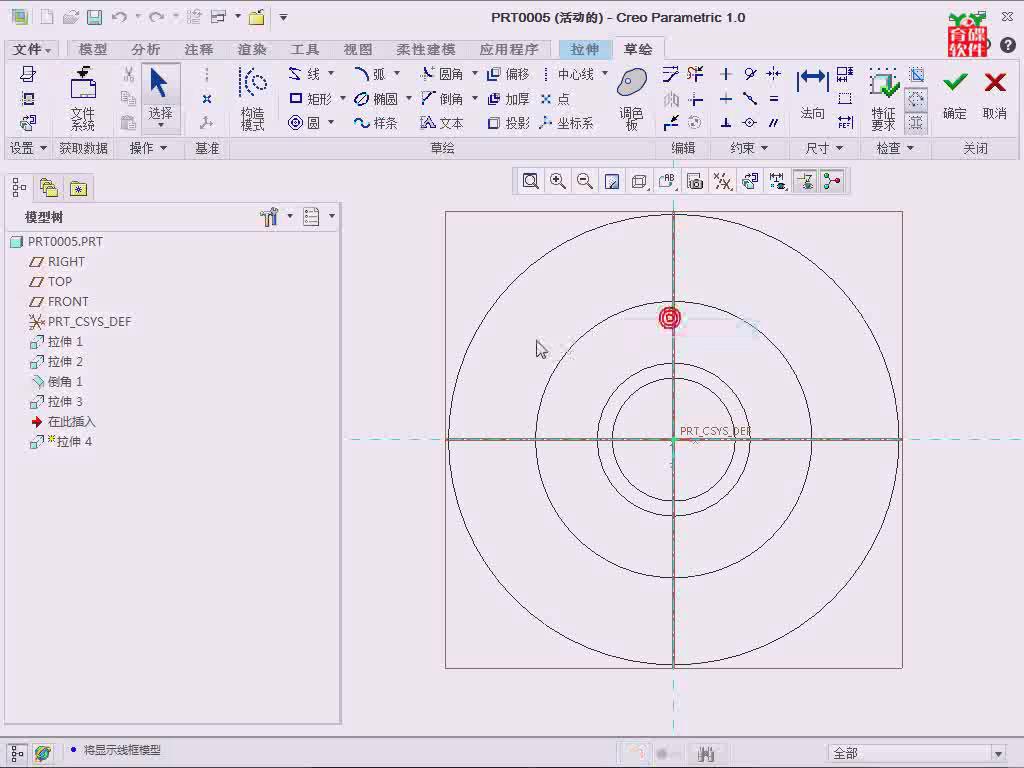Click the parallel constraint icon

coord(774,123)
